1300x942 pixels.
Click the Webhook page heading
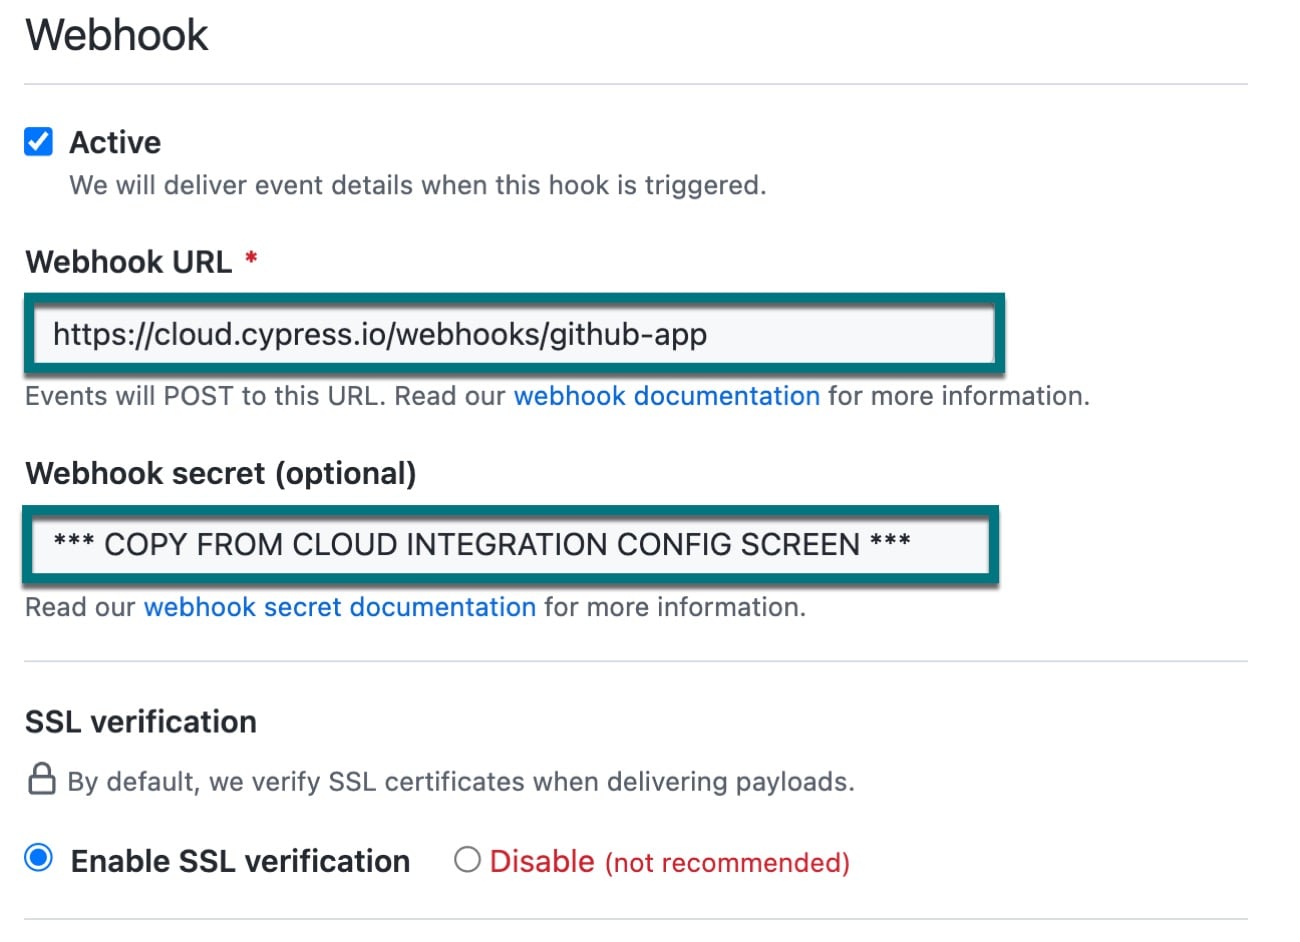click(x=117, y=34)
